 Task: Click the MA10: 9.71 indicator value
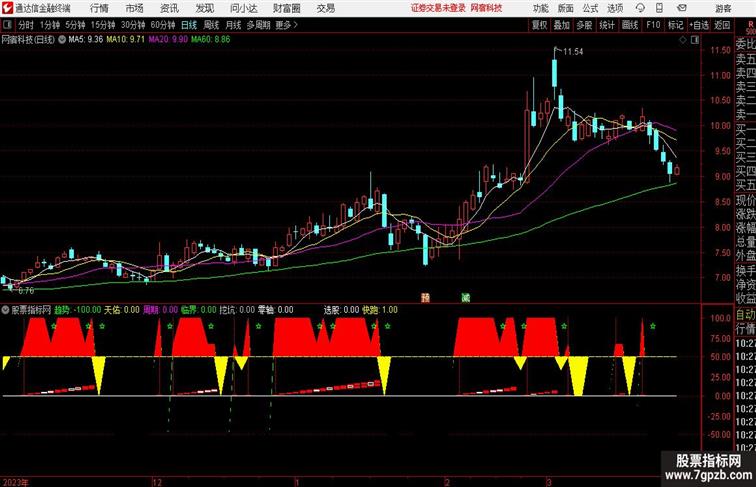125,40
